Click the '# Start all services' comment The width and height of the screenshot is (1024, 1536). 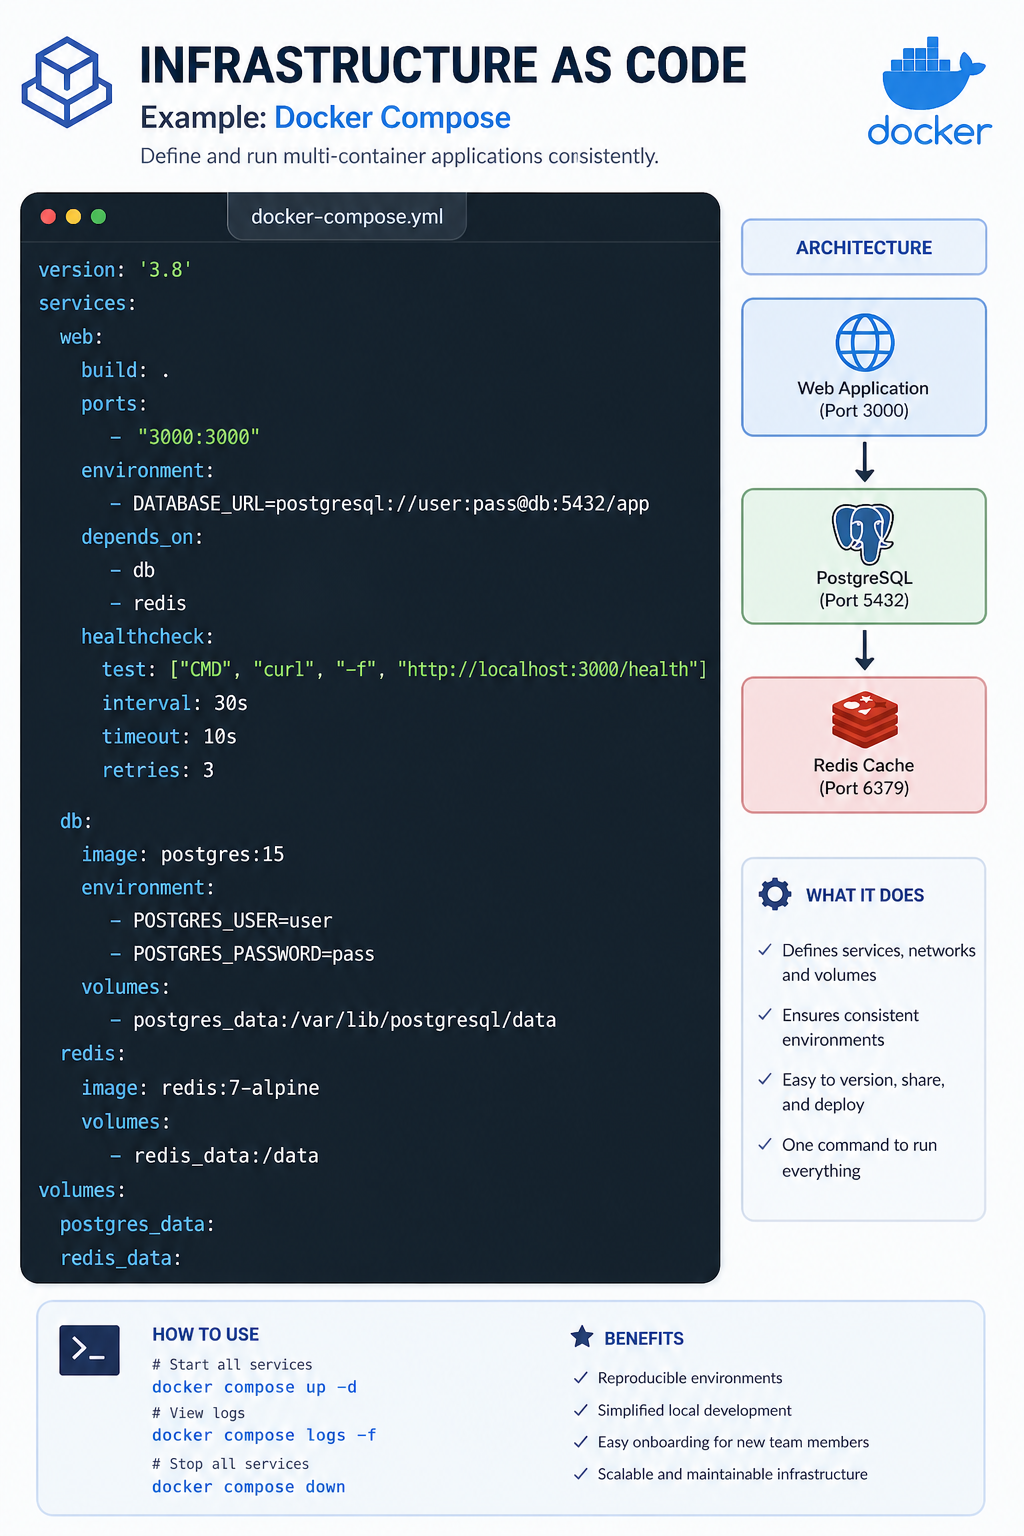click(232, 1364)
